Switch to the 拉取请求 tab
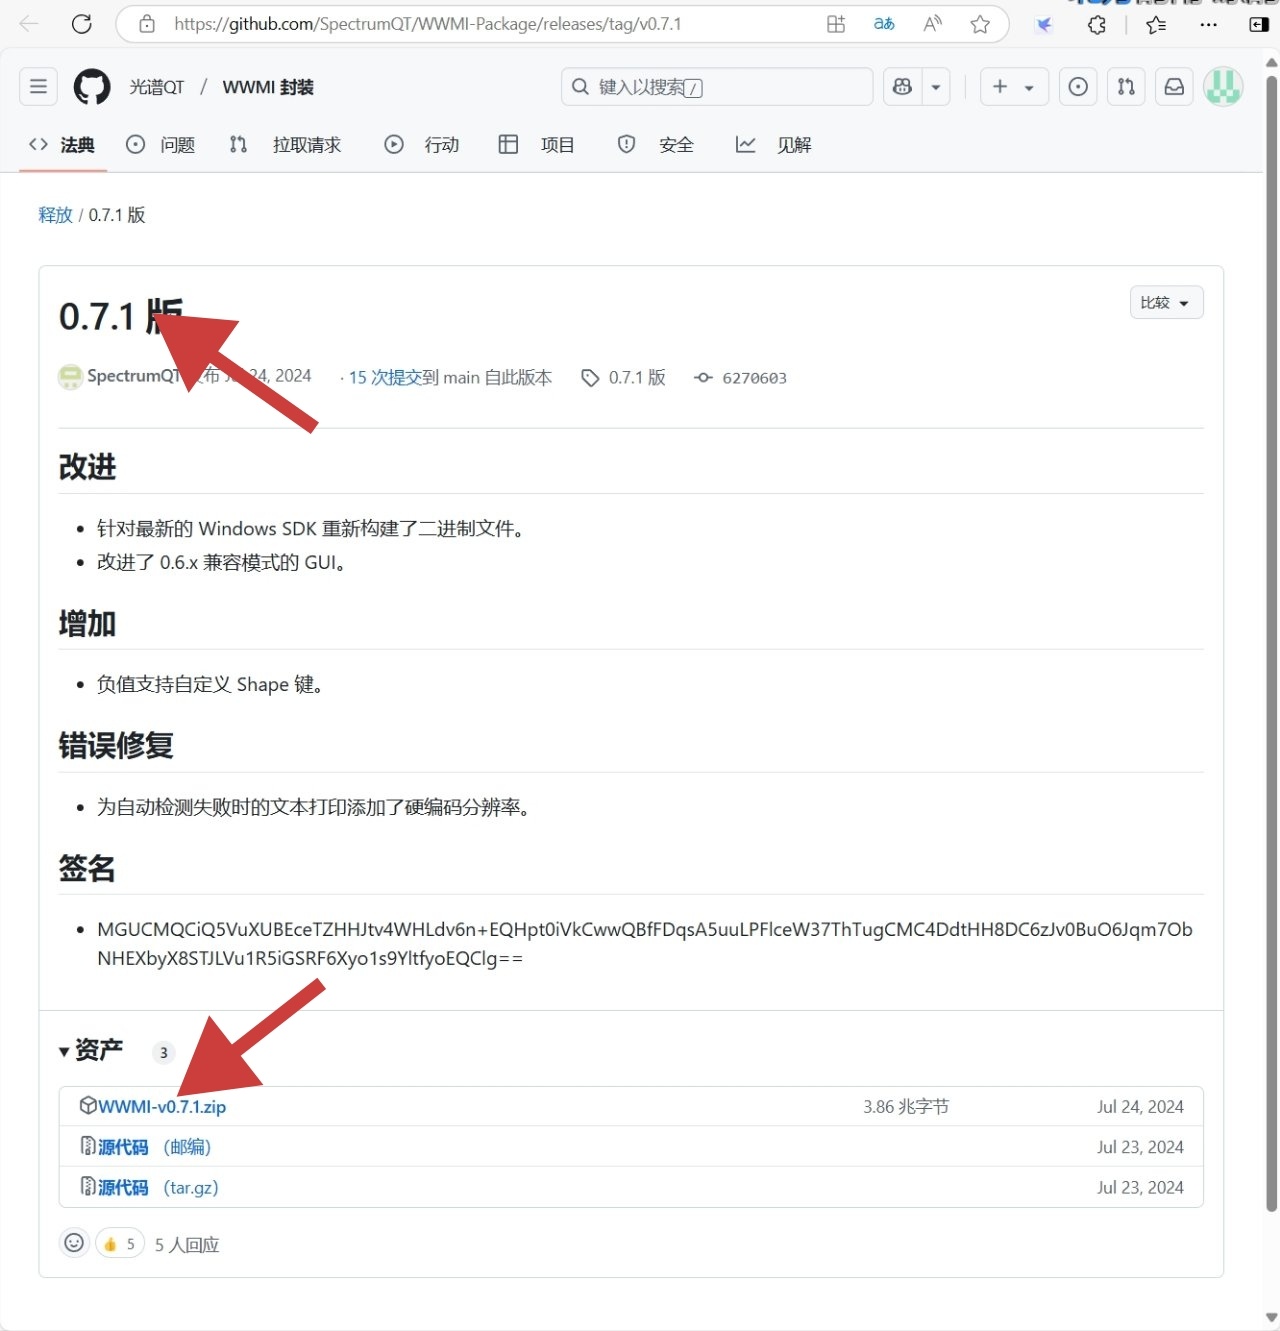 (286, 145)
